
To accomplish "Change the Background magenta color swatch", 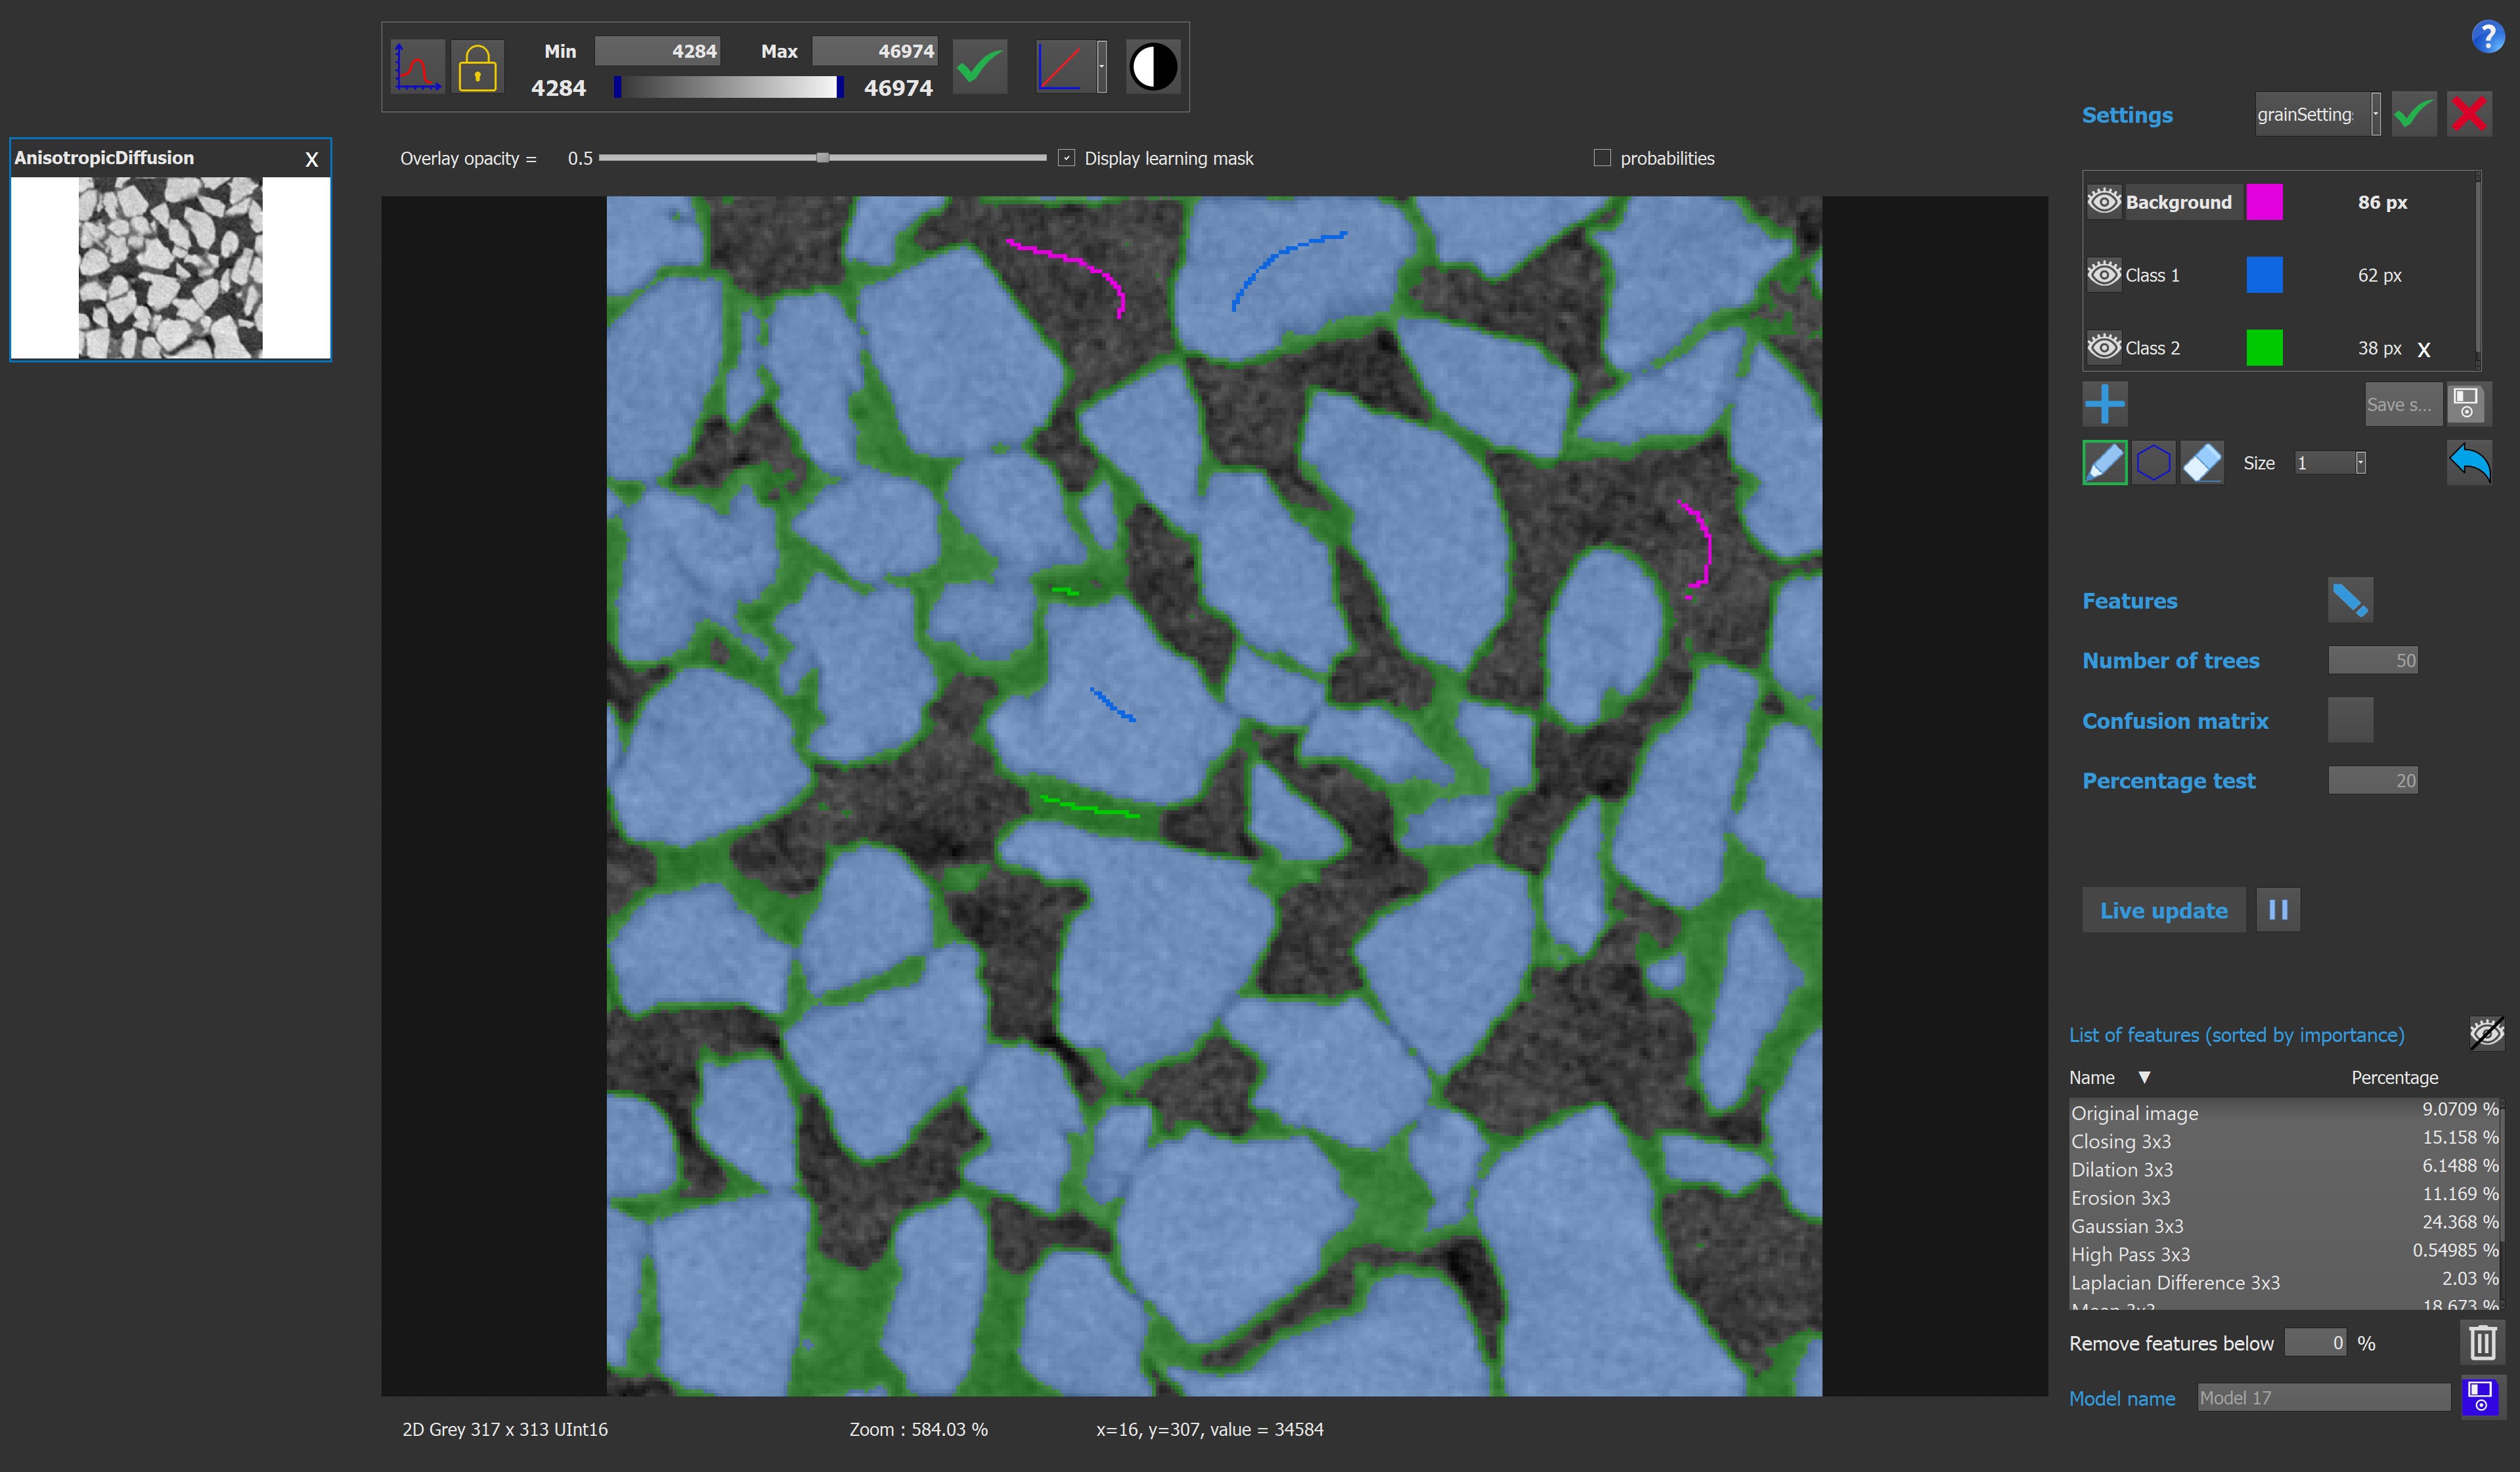I will tap(2264, 201).
